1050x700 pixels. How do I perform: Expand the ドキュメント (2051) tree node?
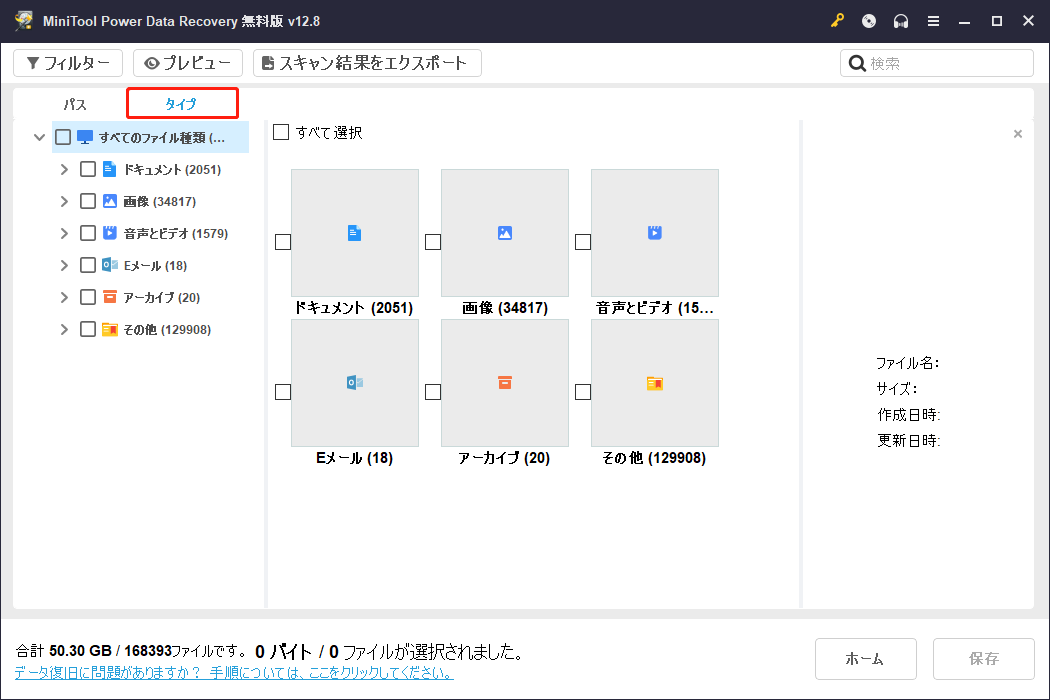pyautogui.click(x=63, y=168)
